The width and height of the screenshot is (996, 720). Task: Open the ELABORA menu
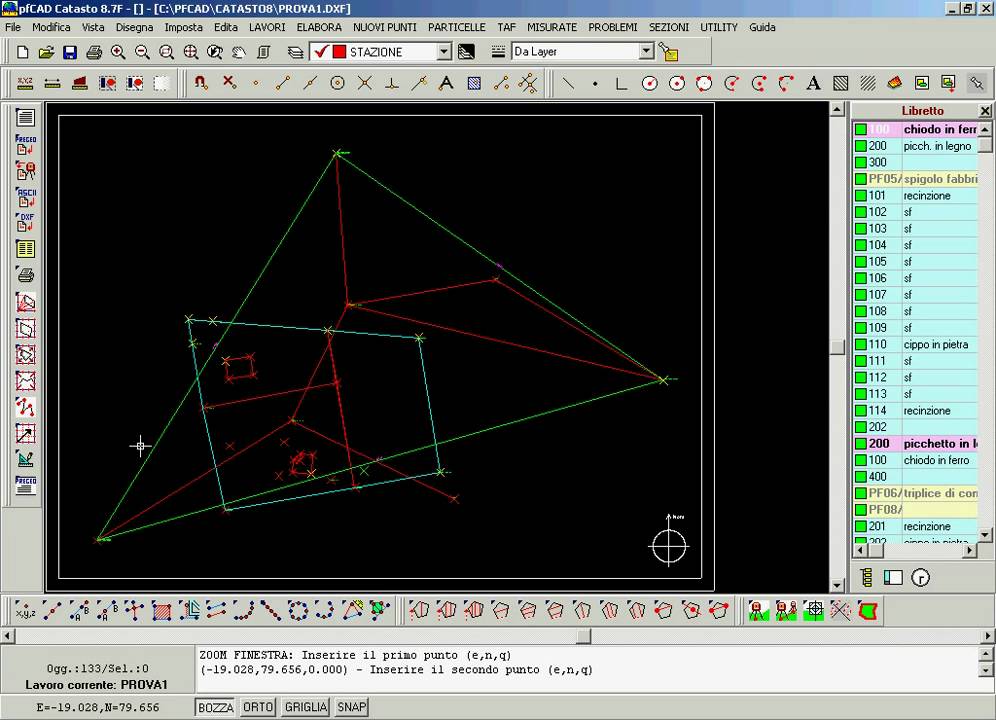point(319,27)
